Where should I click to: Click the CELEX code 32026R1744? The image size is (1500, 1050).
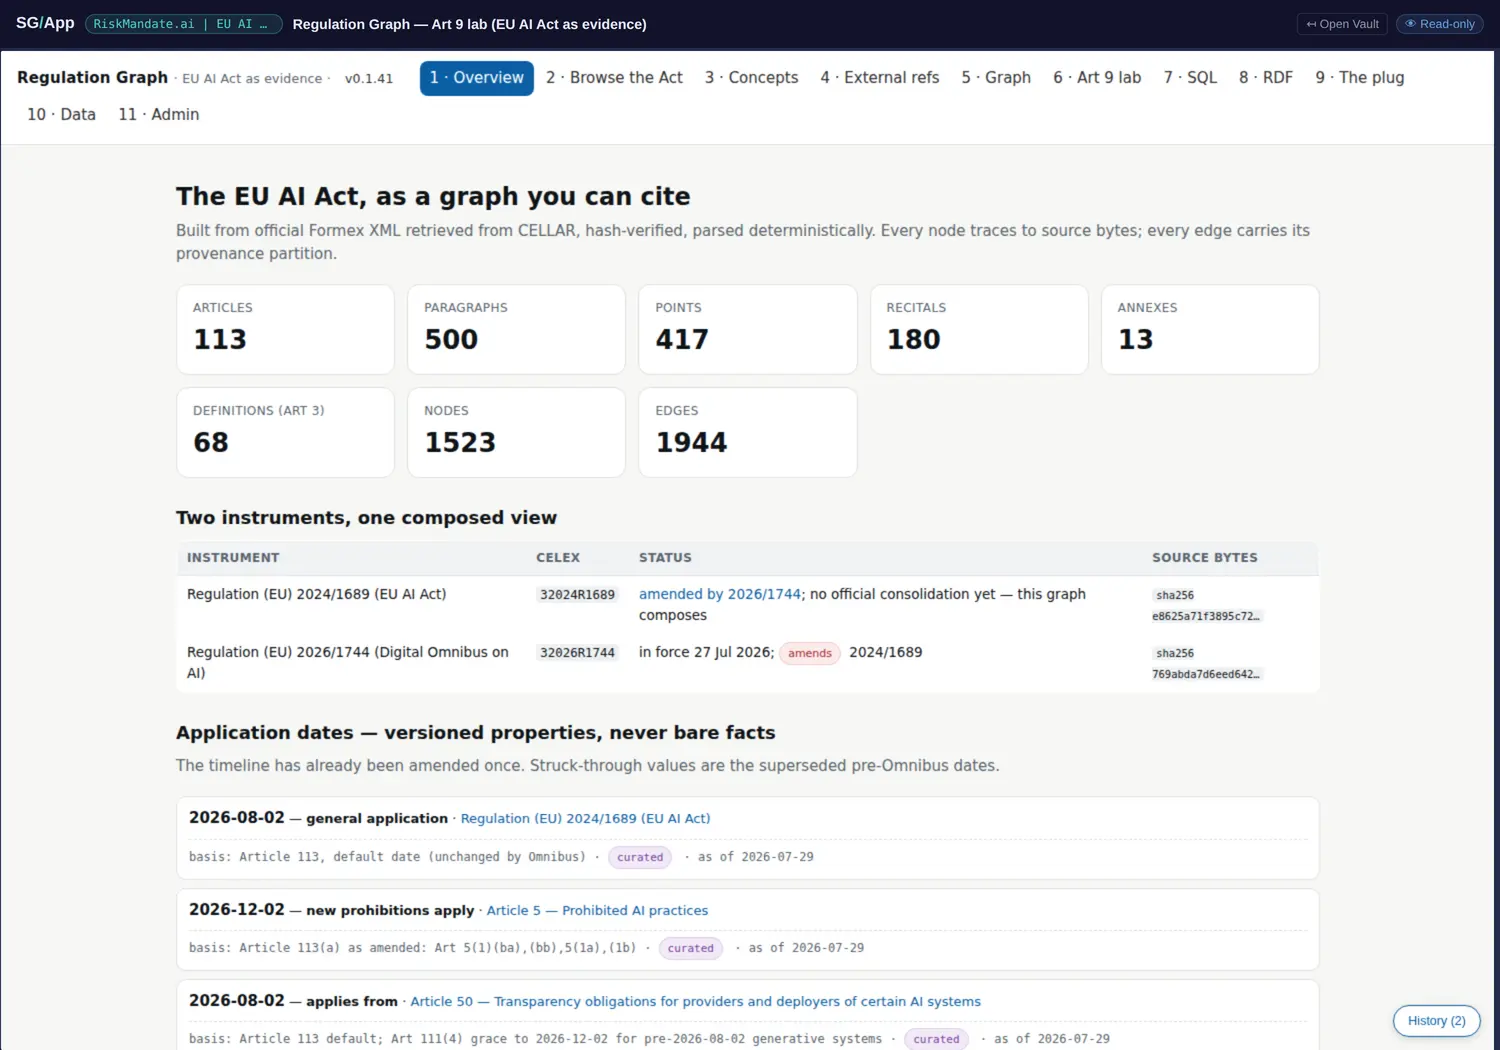tap(577, 653)
